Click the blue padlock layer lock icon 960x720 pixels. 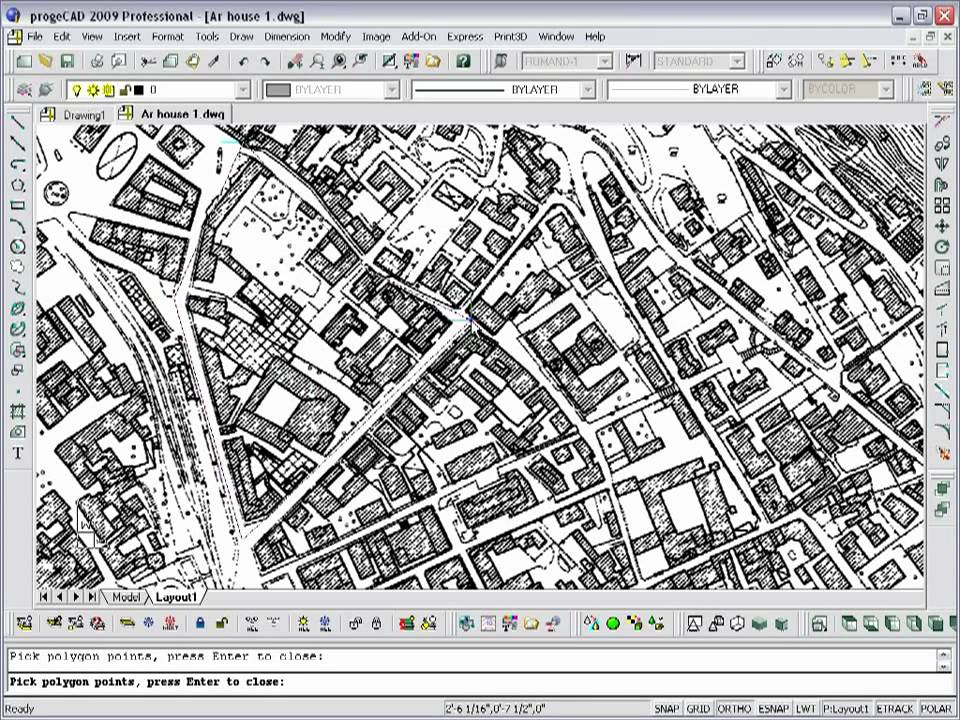(200, 624)
